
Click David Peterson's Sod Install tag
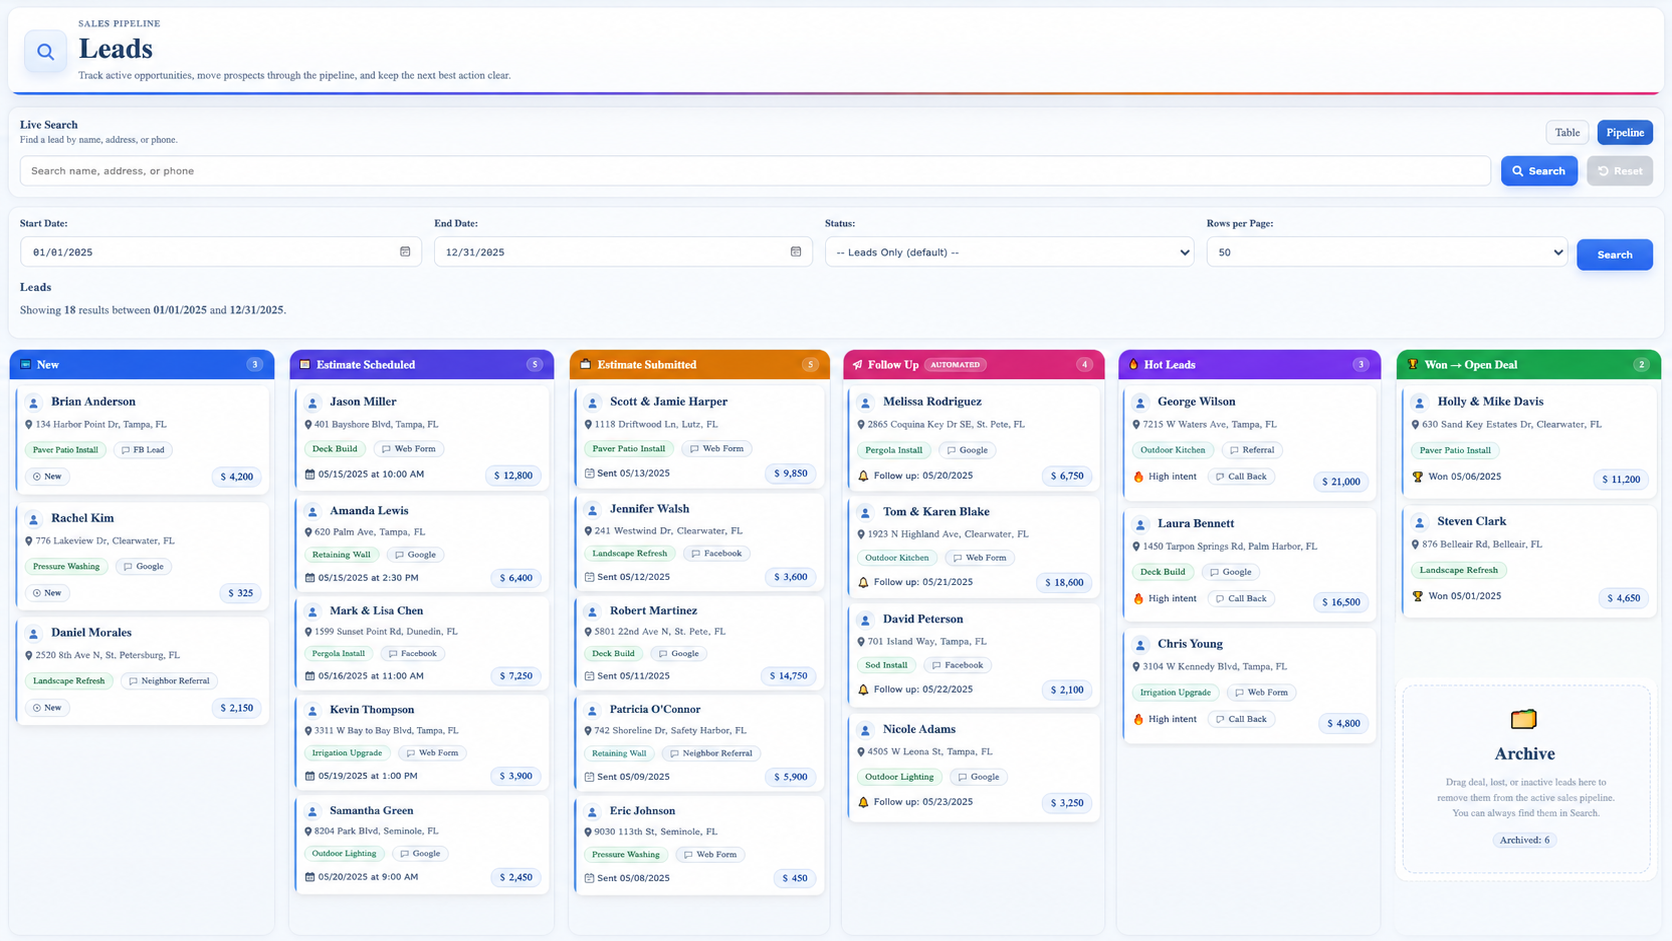point(886,665)
